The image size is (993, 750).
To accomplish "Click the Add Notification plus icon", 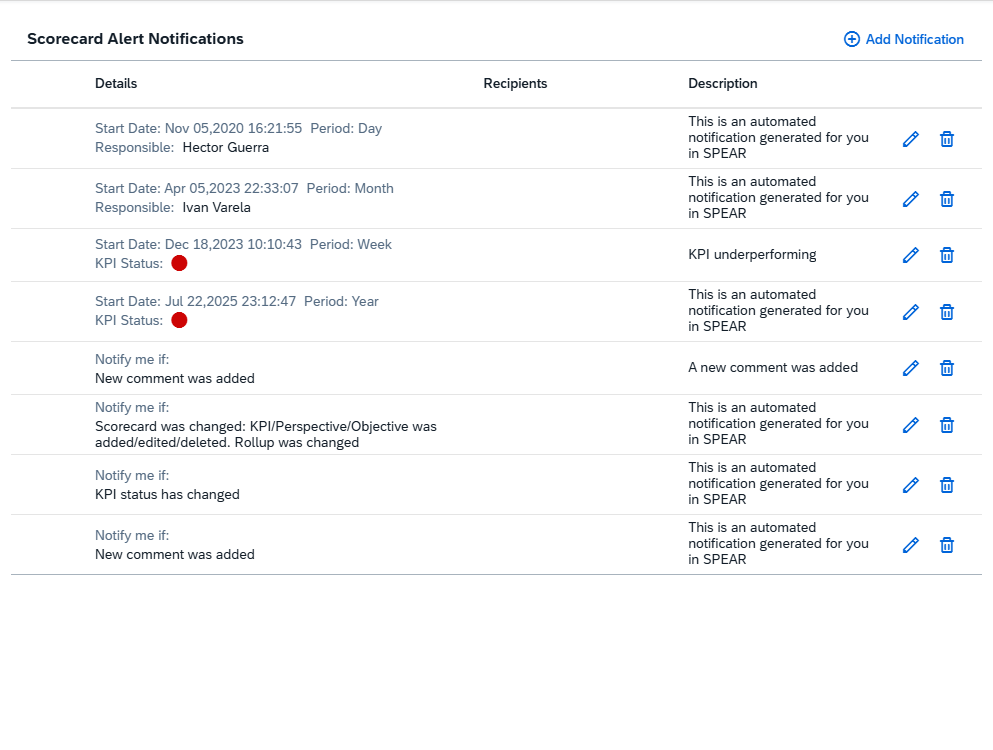I will pyautogui.click(x=851, y=39).
